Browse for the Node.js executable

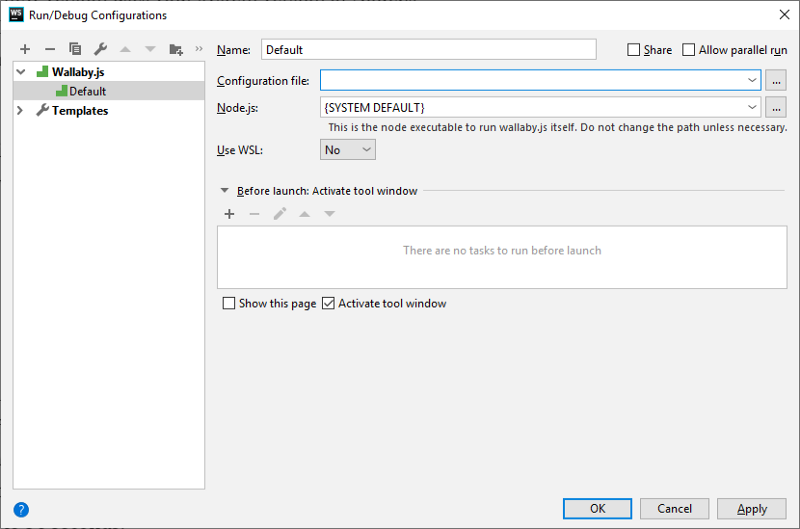click(x=776, y=108)
